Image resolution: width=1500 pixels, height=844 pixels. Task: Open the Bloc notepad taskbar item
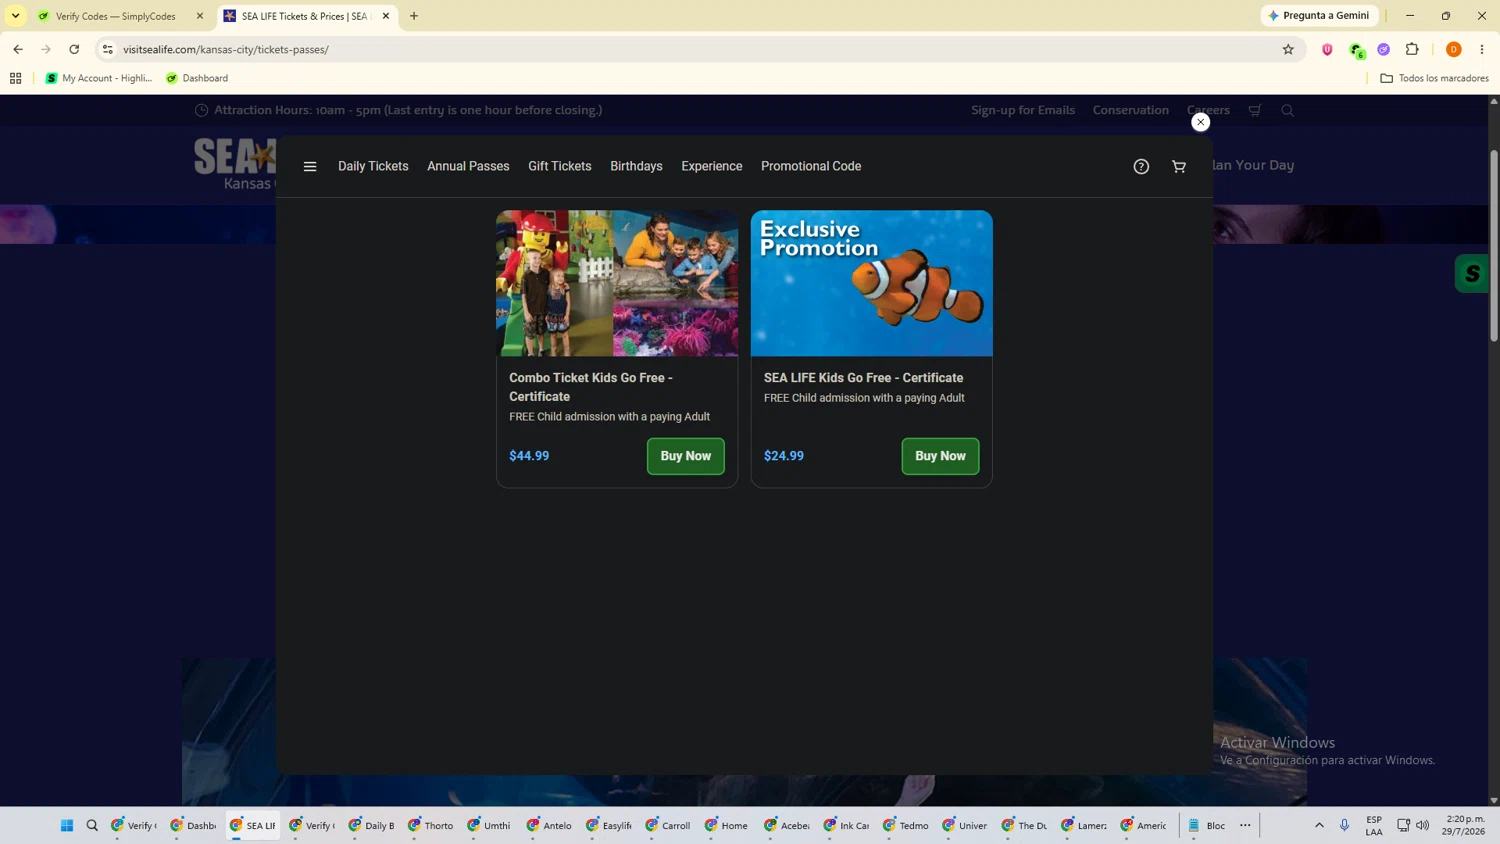pyautogui.click(x=1206, y=826)
